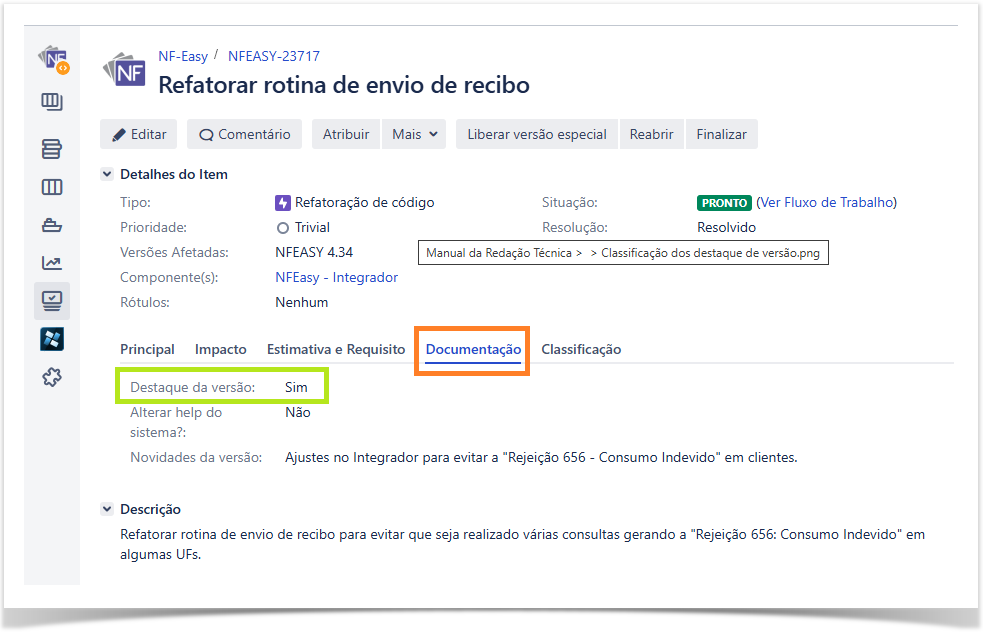Open the Estimativa e Requisito tab
983x632 pixels.
336,349
